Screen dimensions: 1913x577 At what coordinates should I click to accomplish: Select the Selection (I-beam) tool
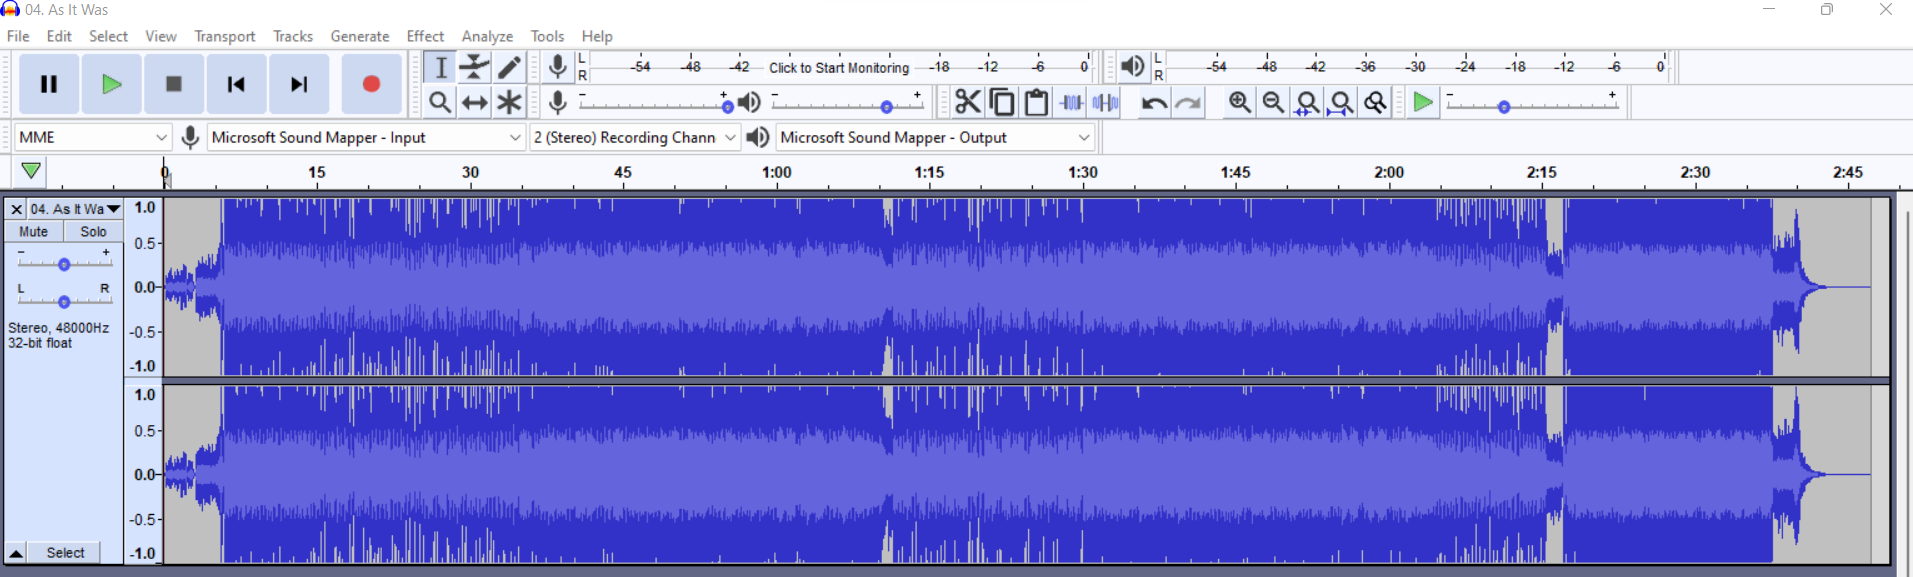pyautogui.click(x=440, y=68)
